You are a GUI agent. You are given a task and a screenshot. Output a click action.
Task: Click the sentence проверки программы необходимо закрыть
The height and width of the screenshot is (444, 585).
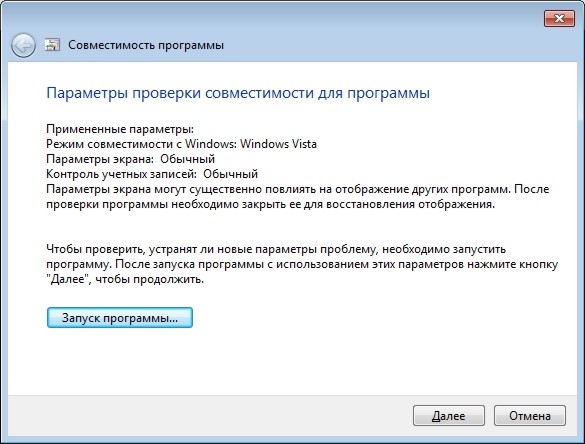pos(270,204)
